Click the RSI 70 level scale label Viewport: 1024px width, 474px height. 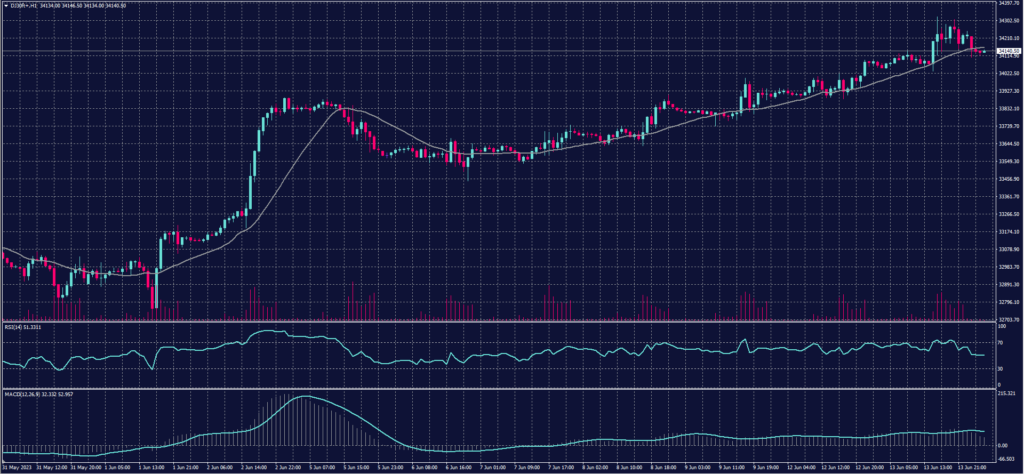pyautogui.click(x=1000, y=343)
